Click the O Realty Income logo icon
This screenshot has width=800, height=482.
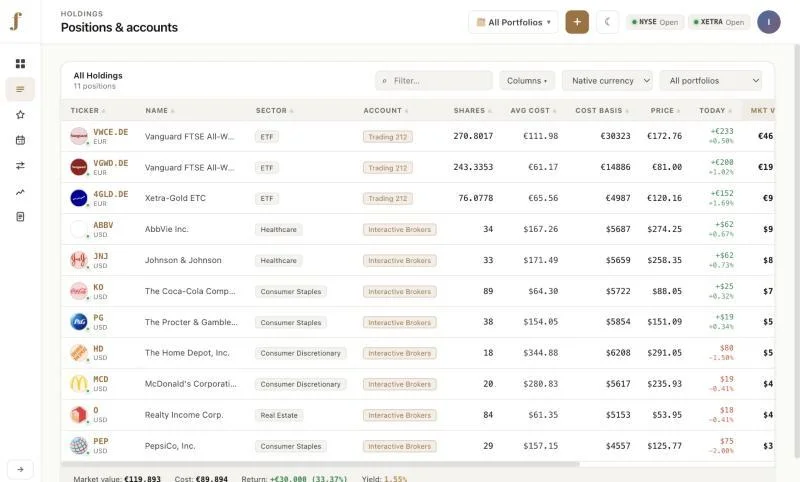[x=79, y=415]
